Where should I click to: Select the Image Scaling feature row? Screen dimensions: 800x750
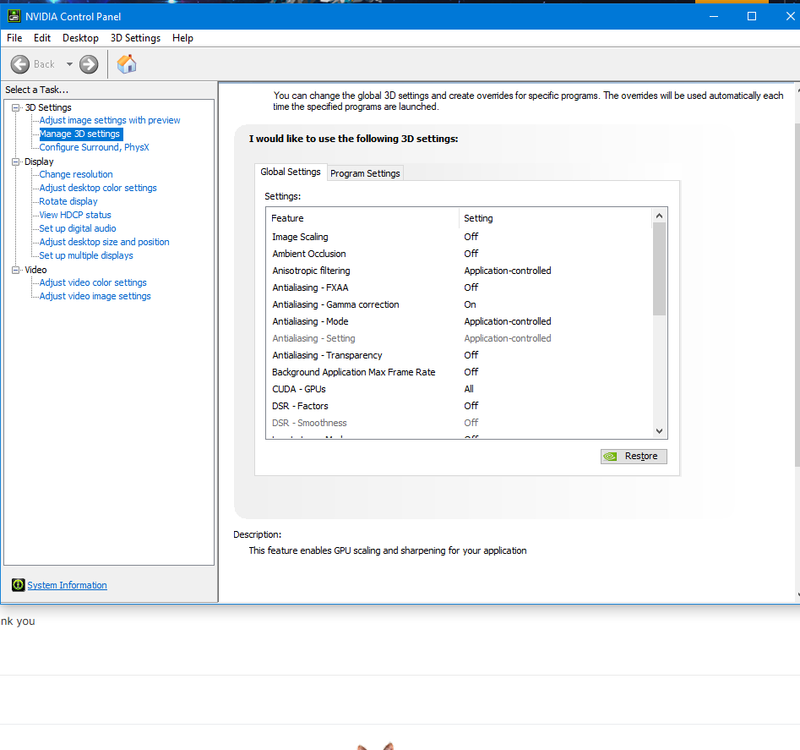coord(459,237)
